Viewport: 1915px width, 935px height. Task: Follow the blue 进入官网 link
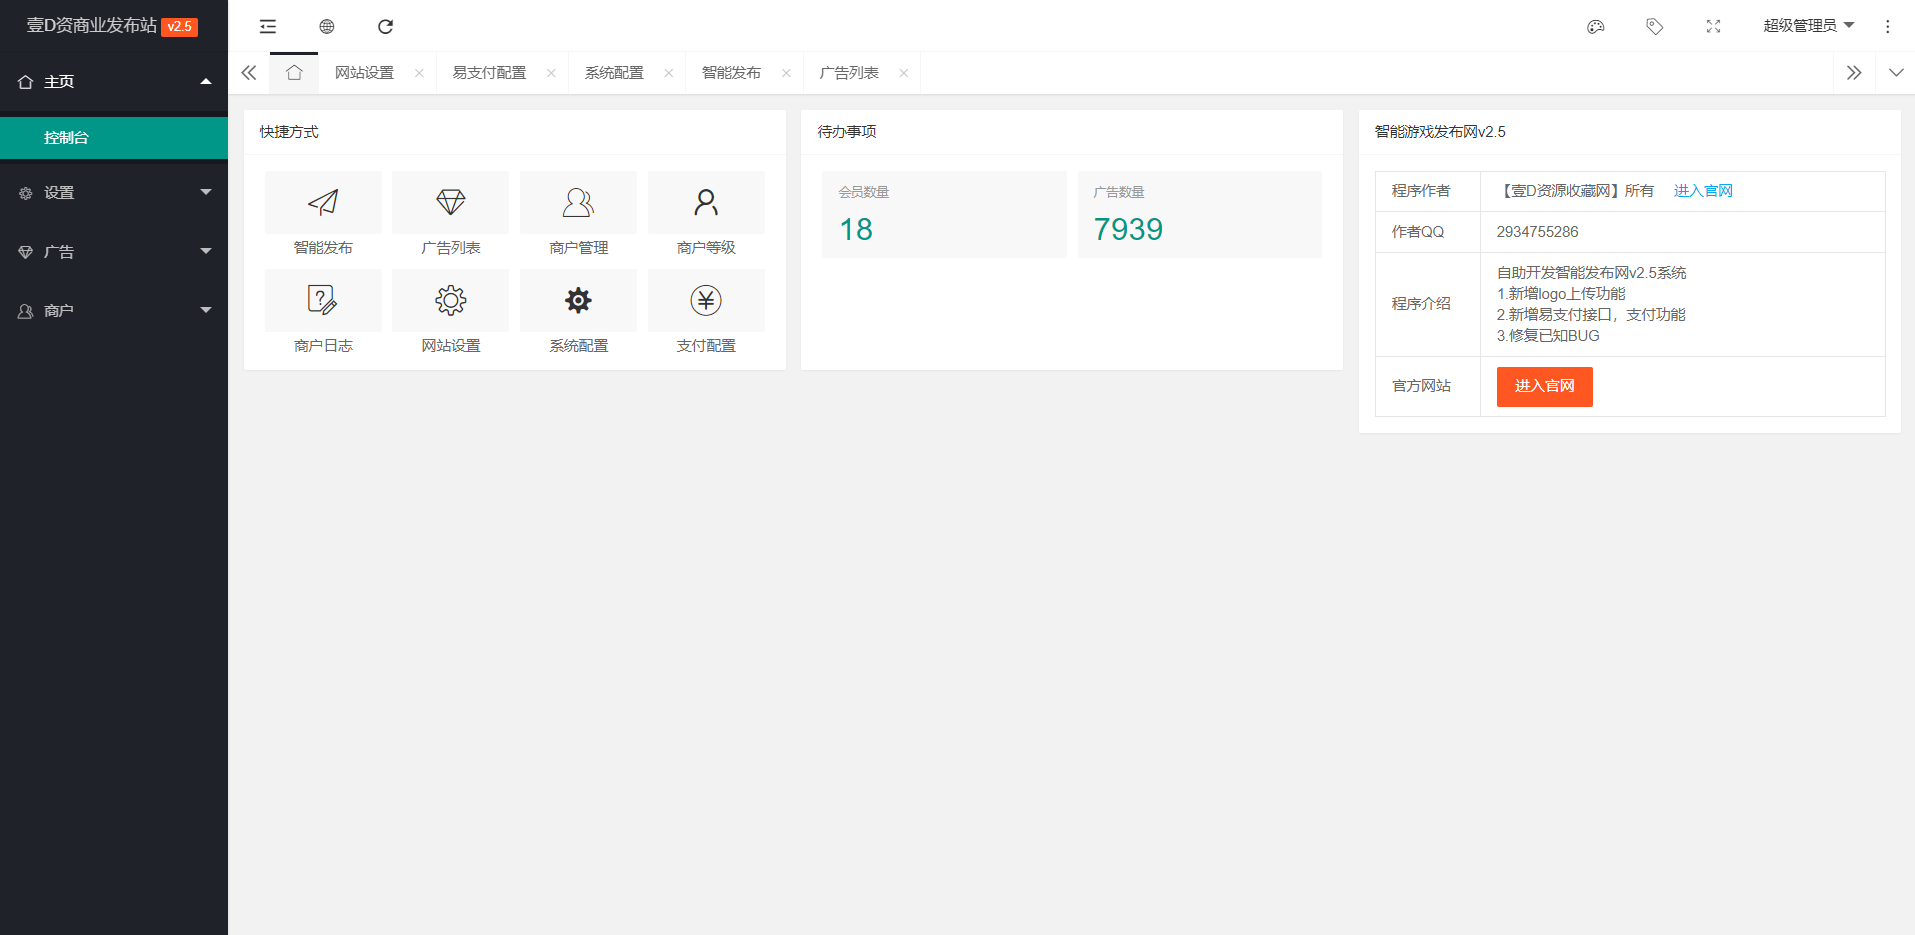pyautogui.click(x=1703, y=191)
